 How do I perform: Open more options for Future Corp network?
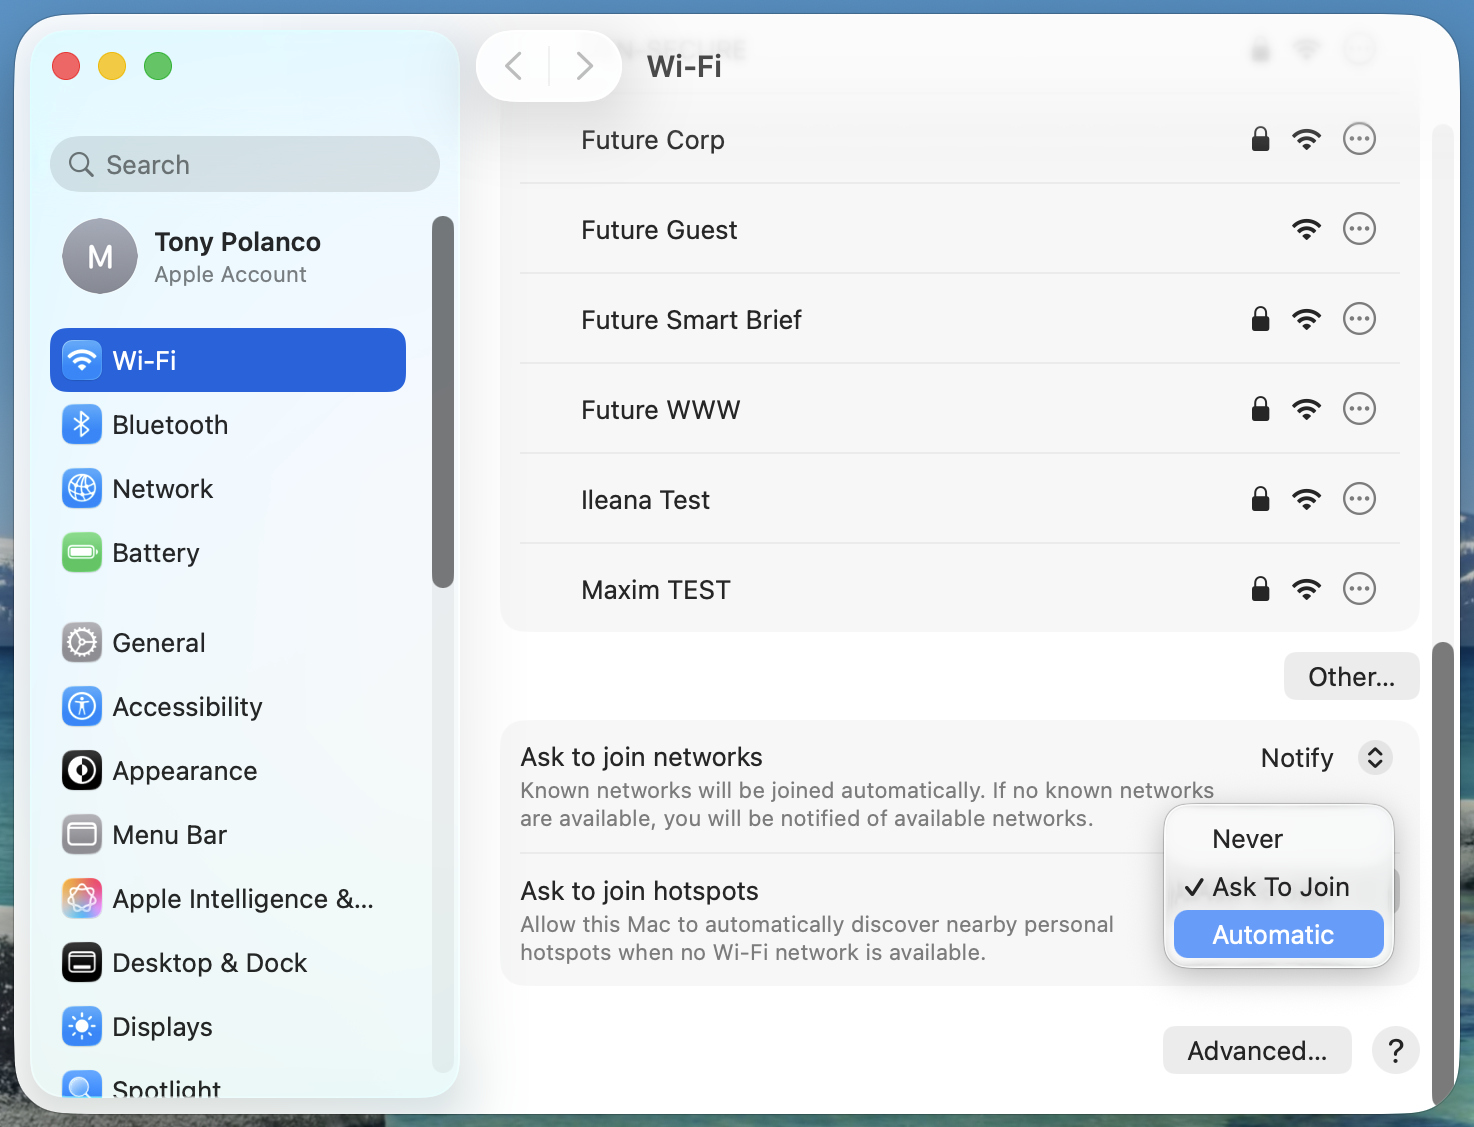tap(1359, 139)
